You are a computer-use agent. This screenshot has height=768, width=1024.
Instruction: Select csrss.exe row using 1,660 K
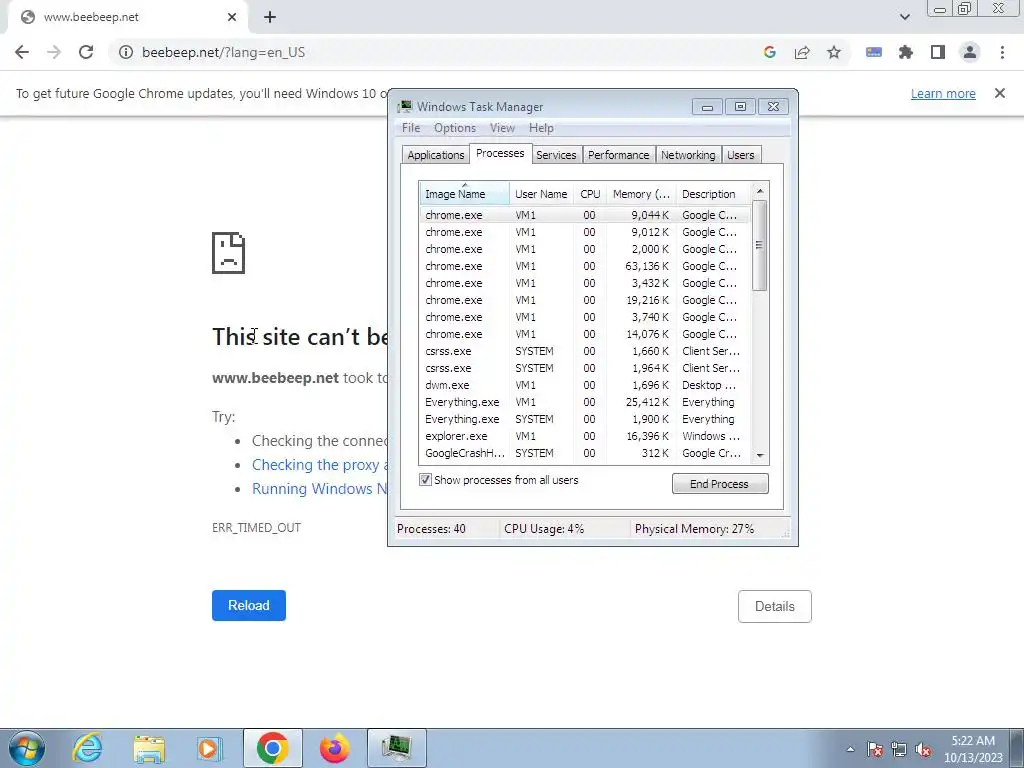(x=584, y=351)
